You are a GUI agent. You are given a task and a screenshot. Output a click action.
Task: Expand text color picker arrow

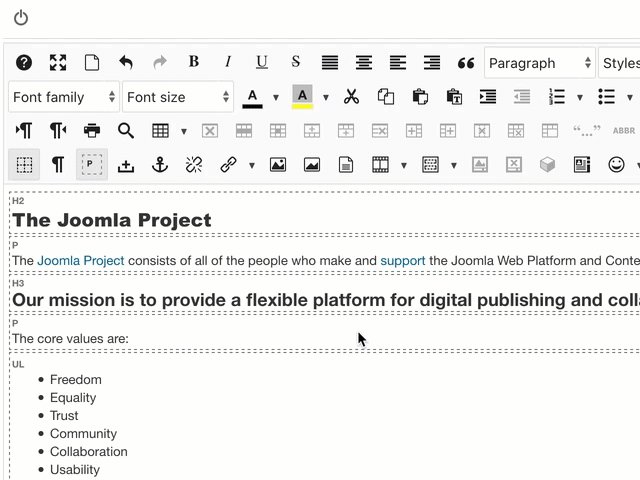coord(276,98)
